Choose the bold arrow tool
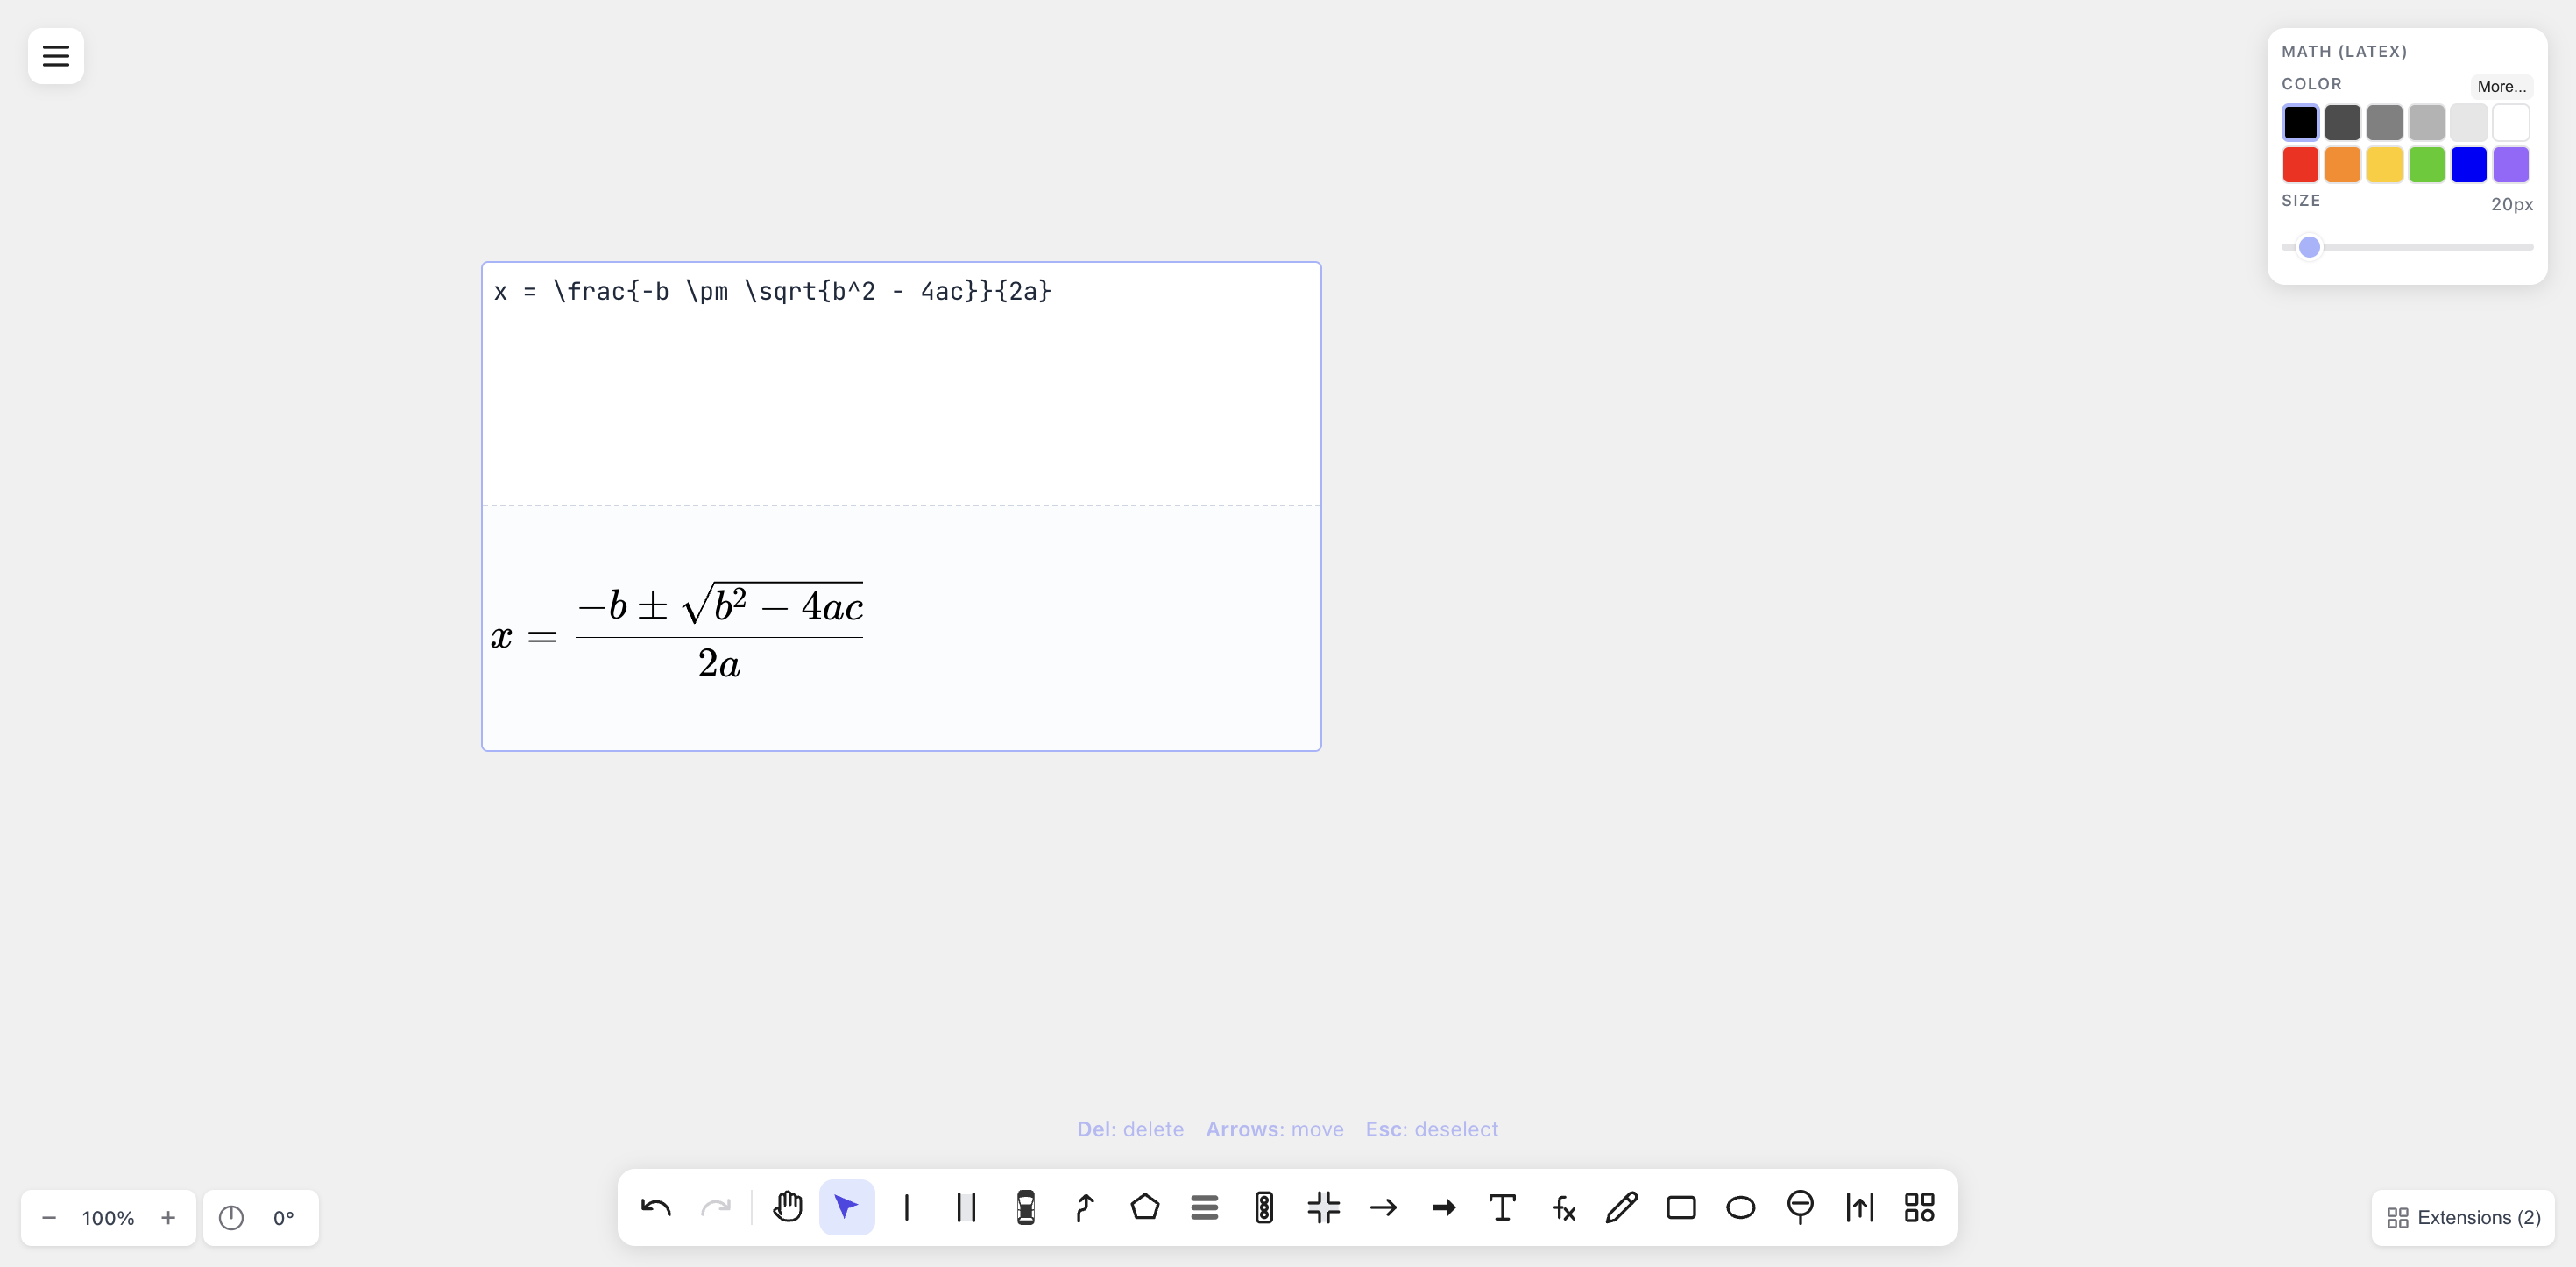This screenshot has width=2576, height=1267. coord(1443,1208)
